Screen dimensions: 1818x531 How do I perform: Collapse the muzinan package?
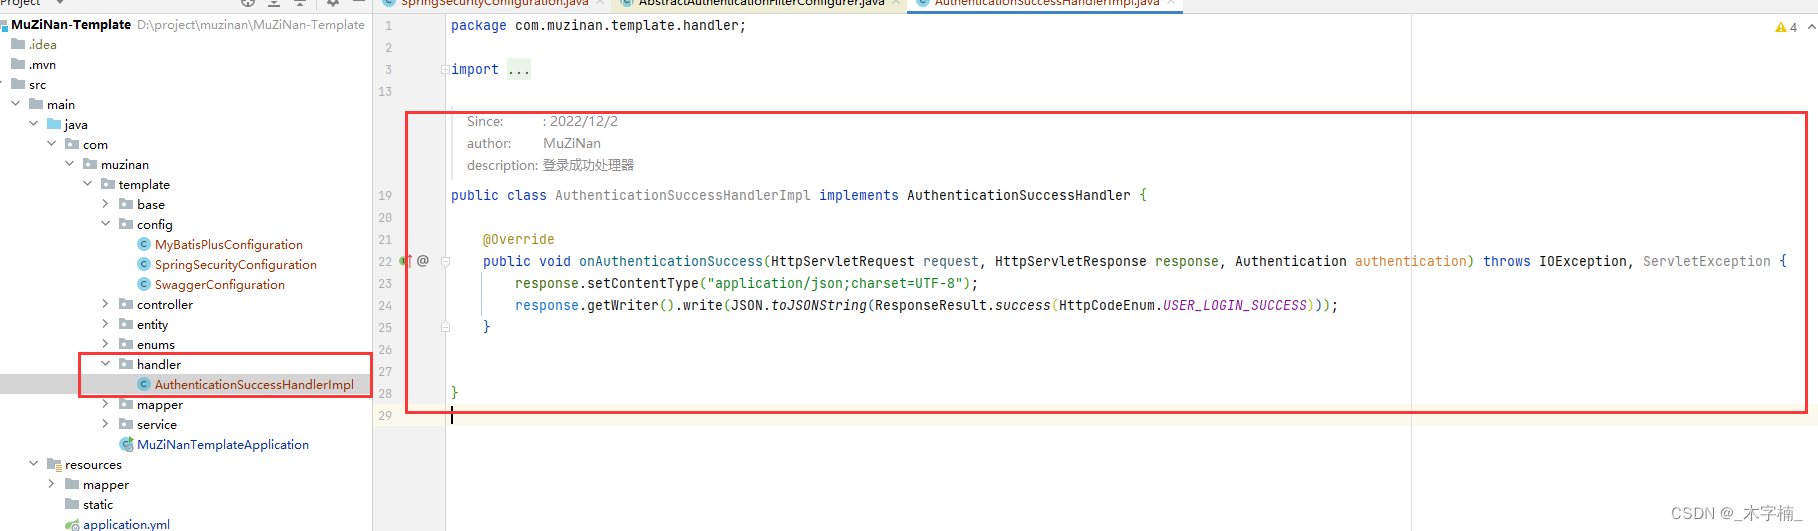tap(70, 164)
